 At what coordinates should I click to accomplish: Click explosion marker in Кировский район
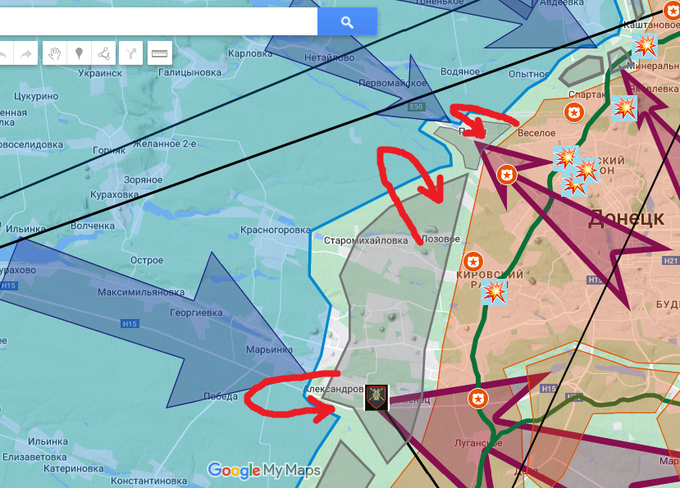pos(494,291)
